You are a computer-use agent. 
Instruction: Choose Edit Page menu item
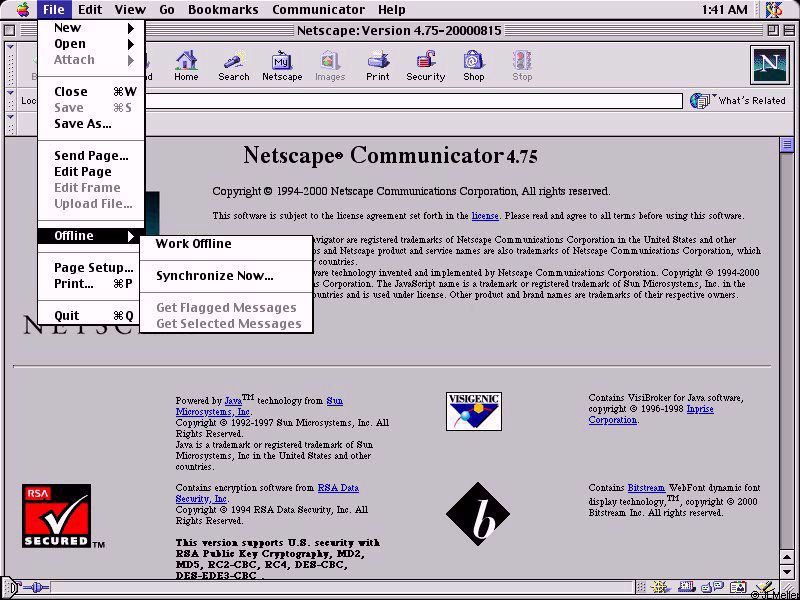(x=92, y=172)
